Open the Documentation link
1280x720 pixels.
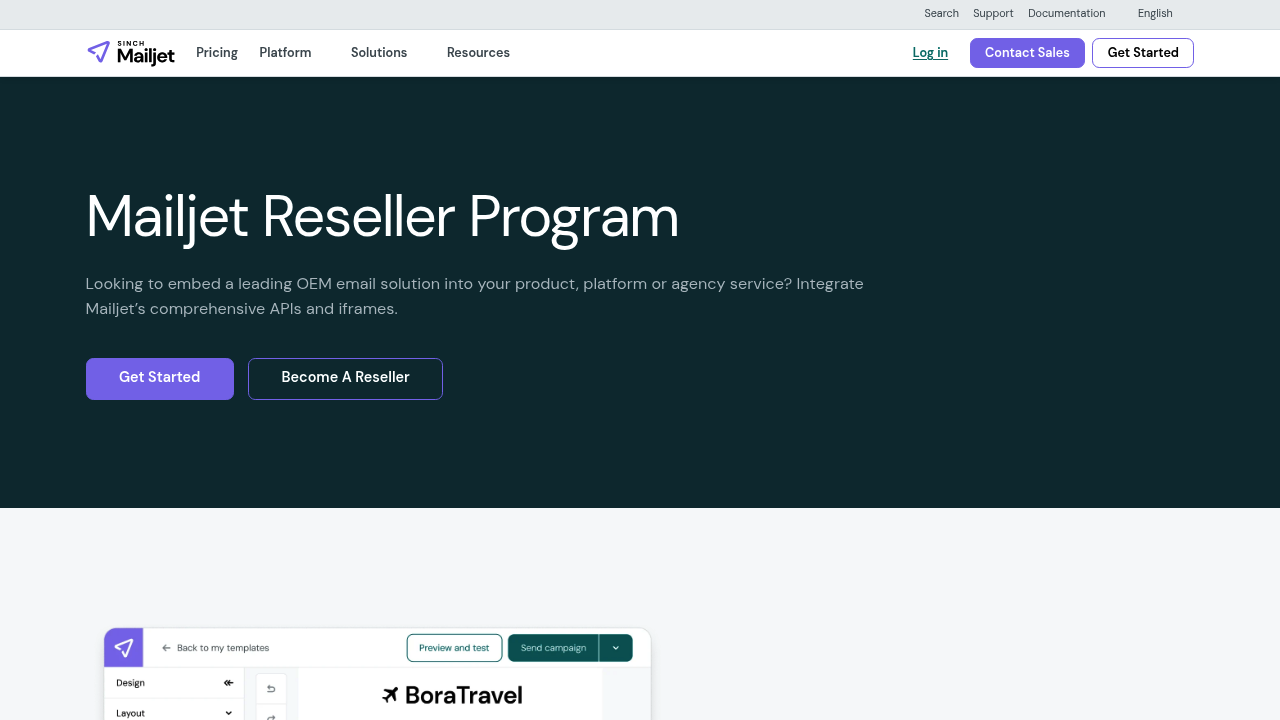tap(1066, 14)
